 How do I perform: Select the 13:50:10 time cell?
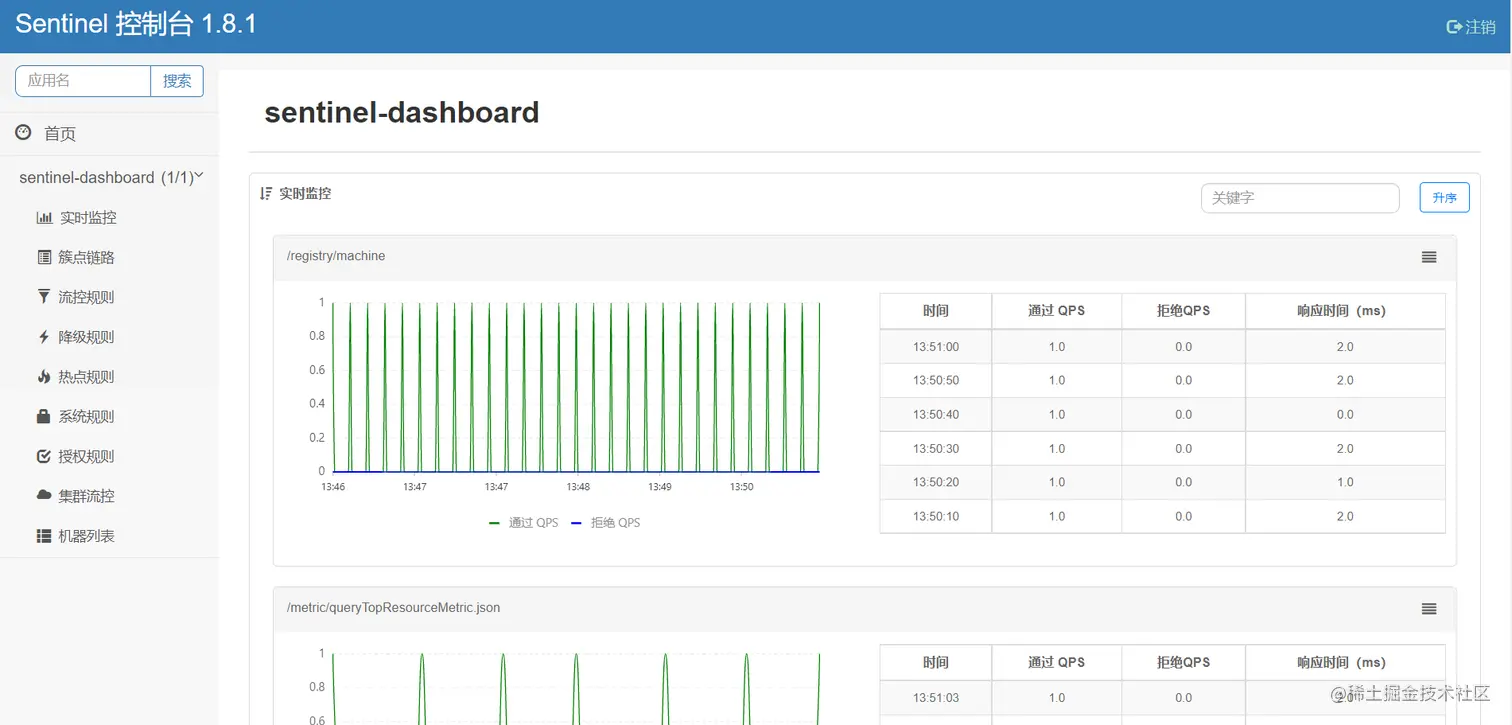(x=936, y=516)
